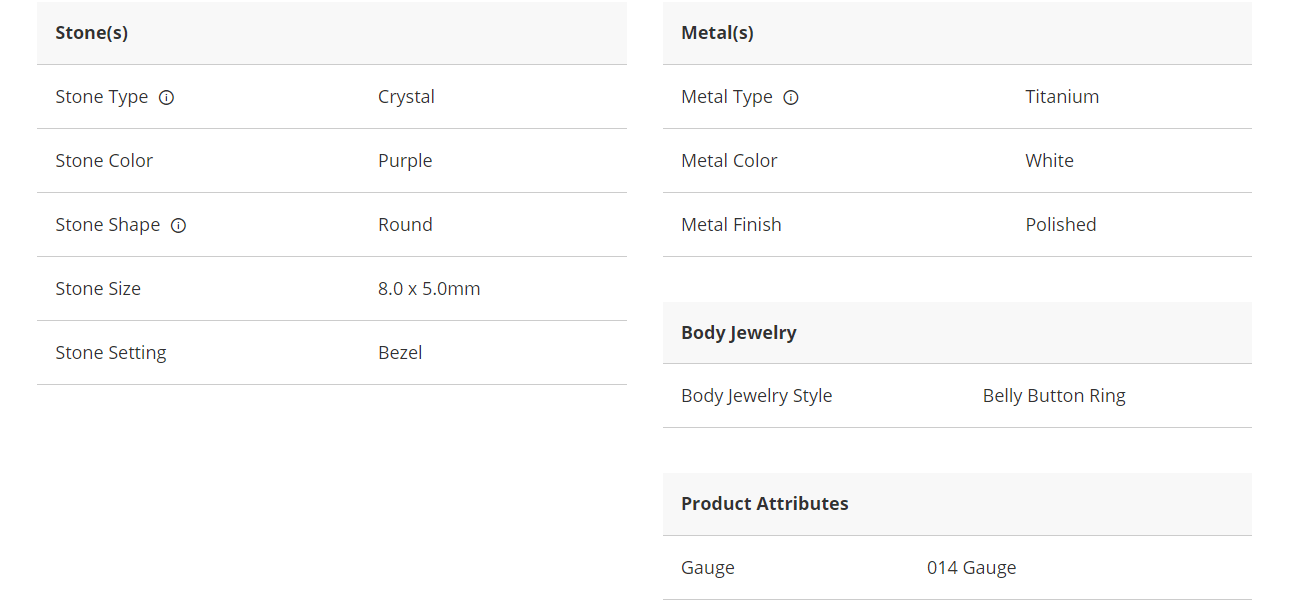The height and width of the screenshot is (604, 1306).
Task: Click the Round stone shape value
Action: coord(405,225)
